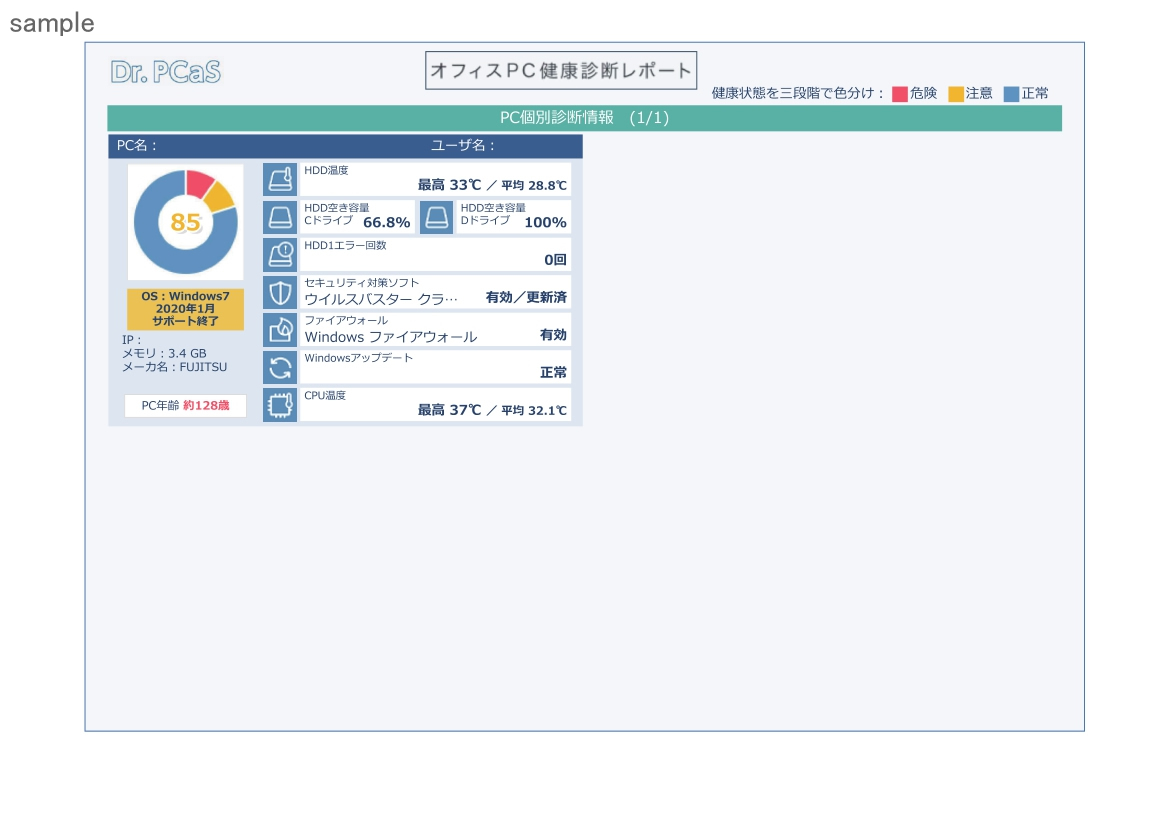The height and width of the screenshot is (827, 1170).
Task: Click the ウイルスバスター クラ… software name
Action: 381,299
